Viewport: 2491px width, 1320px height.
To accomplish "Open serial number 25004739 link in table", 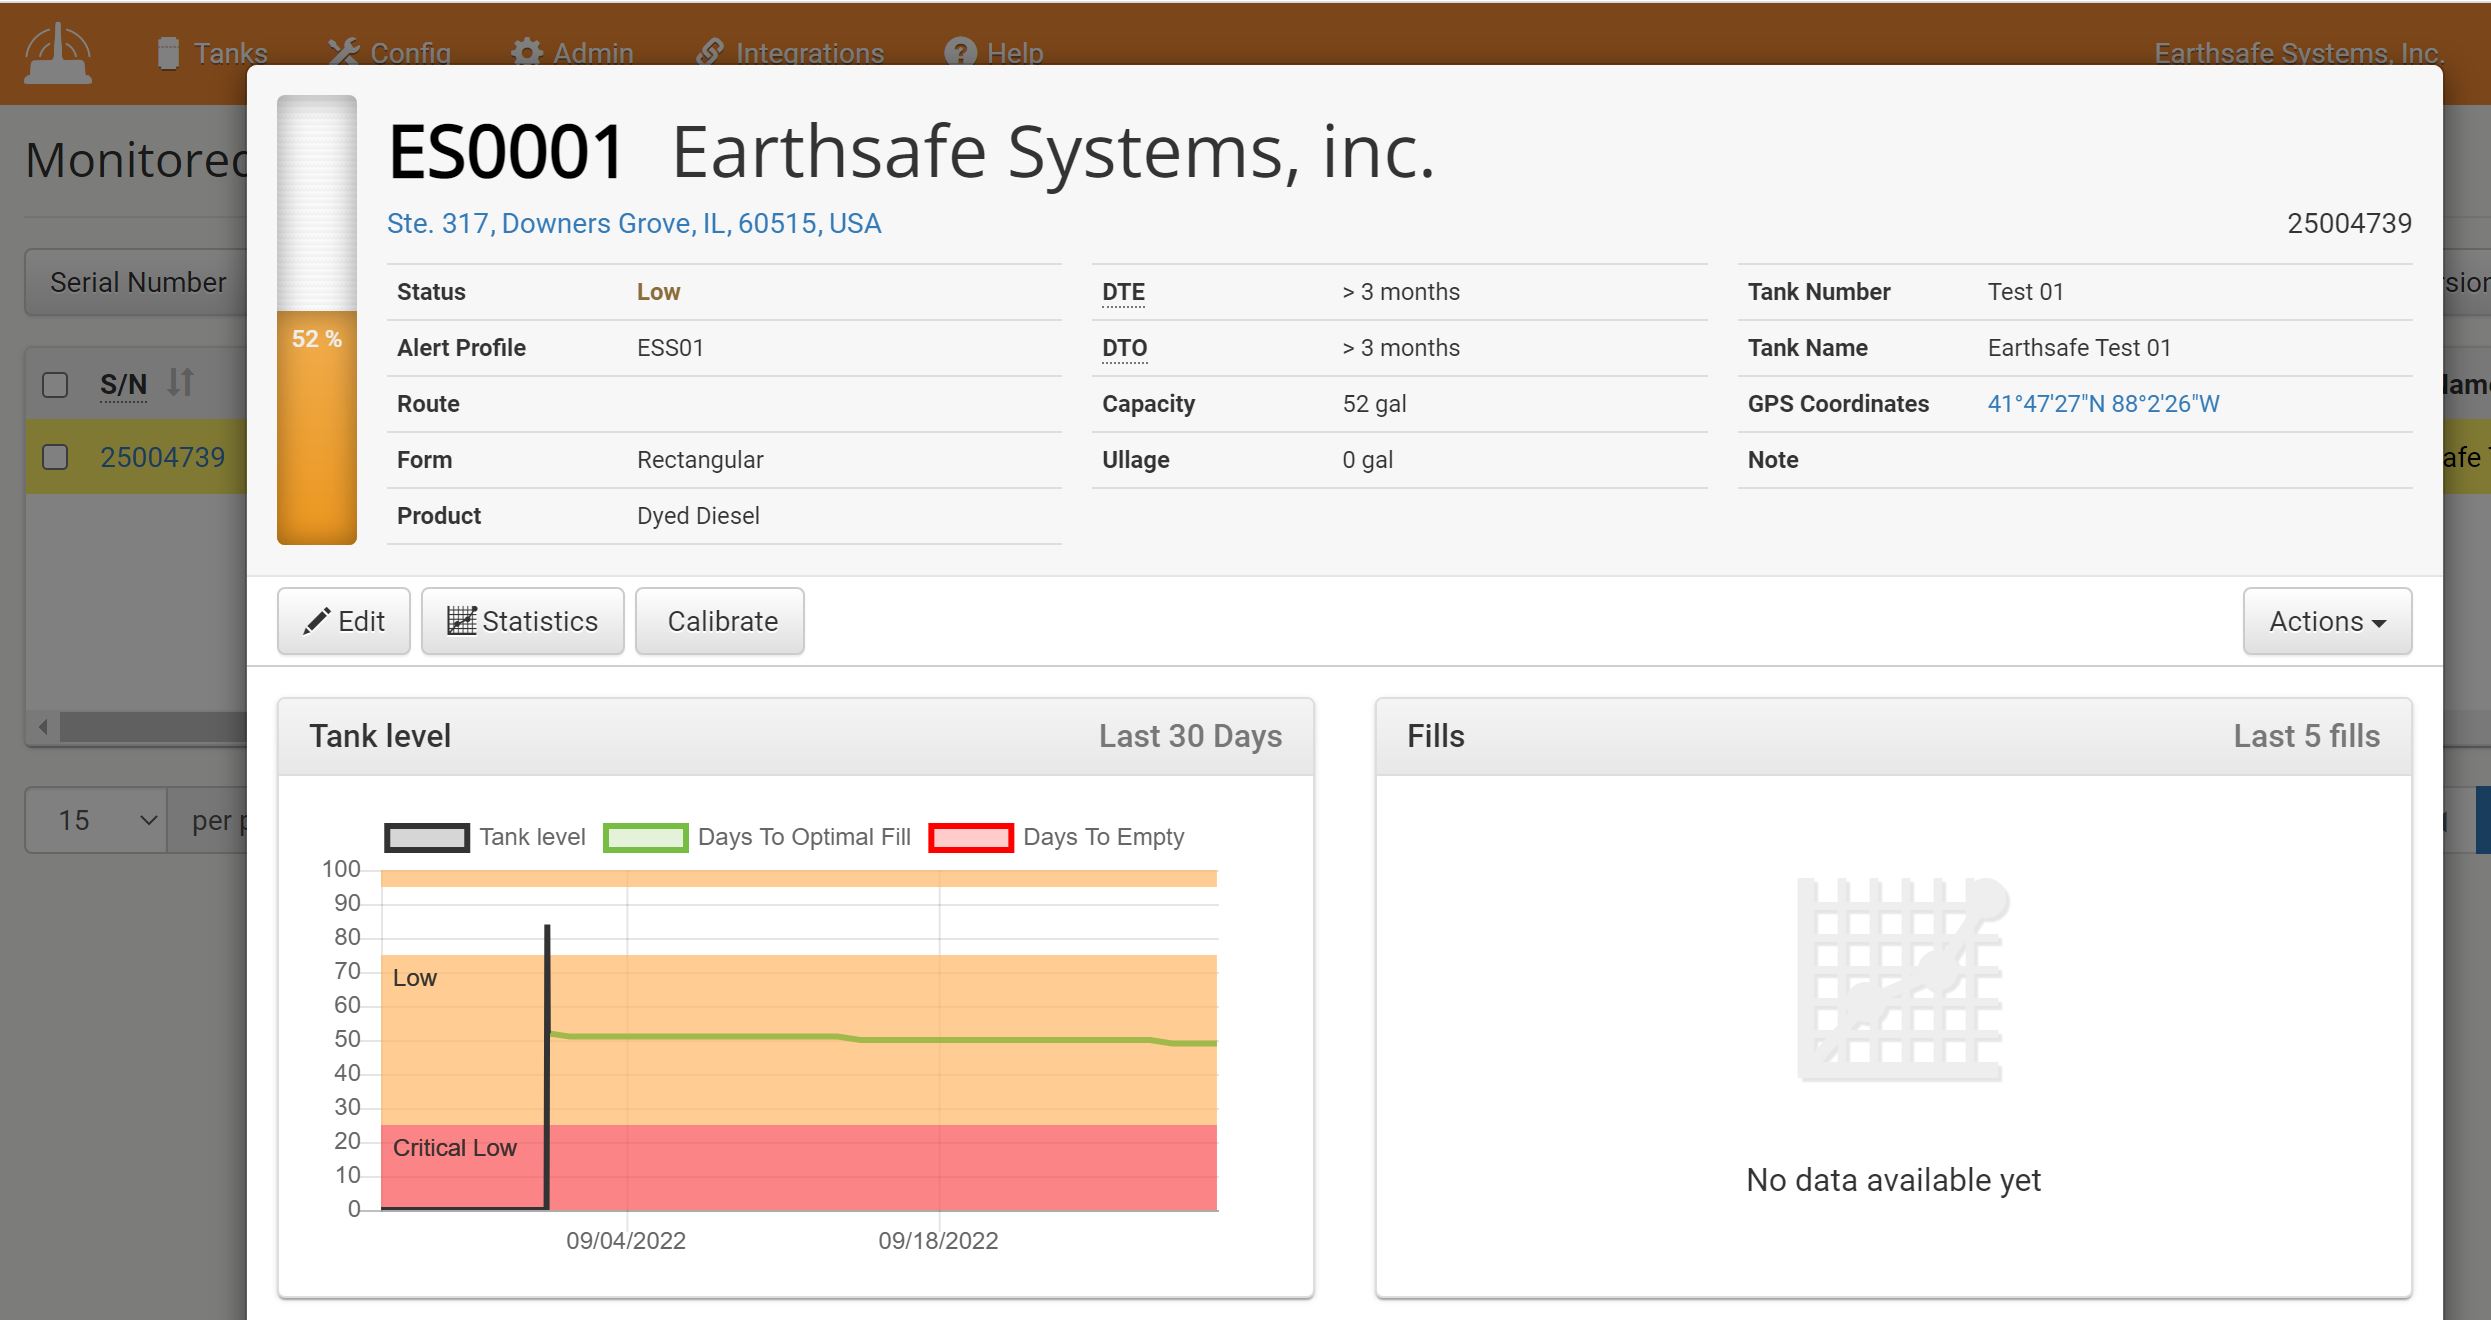I will pos(162,457).
